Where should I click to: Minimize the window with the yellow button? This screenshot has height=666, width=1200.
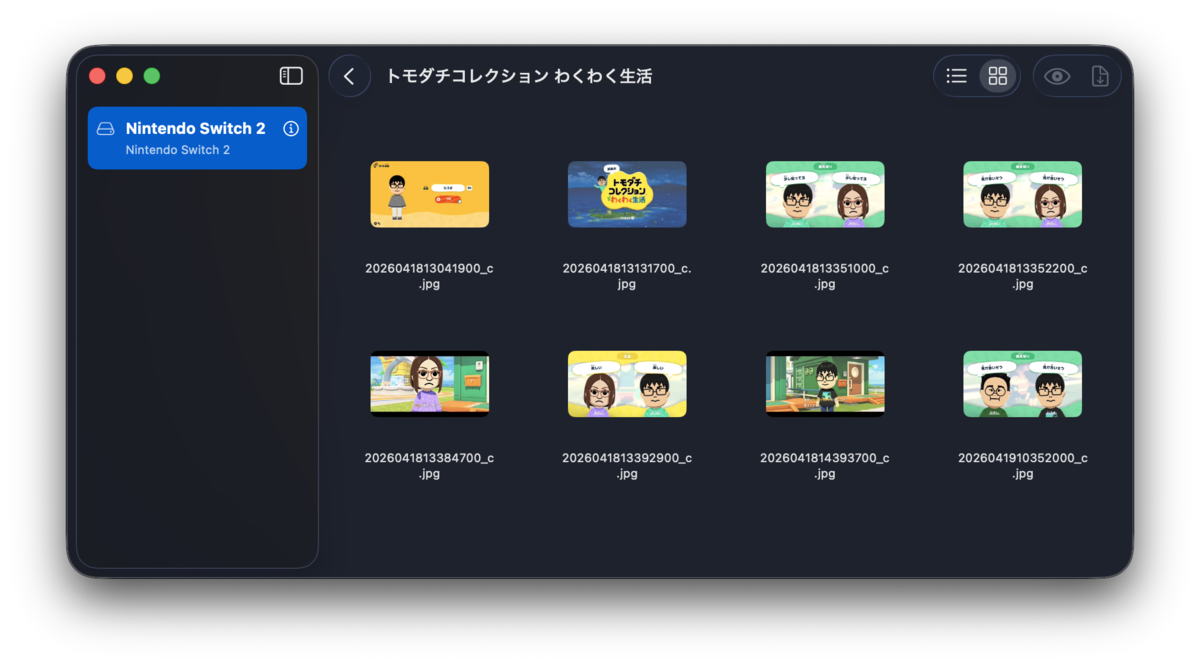[124, 76]
